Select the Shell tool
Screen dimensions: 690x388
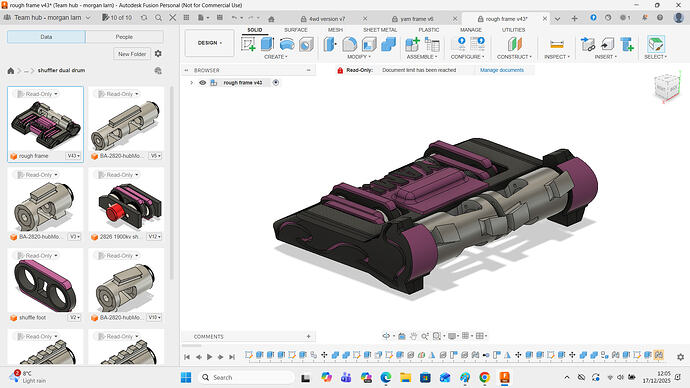(x=369, y=44)
